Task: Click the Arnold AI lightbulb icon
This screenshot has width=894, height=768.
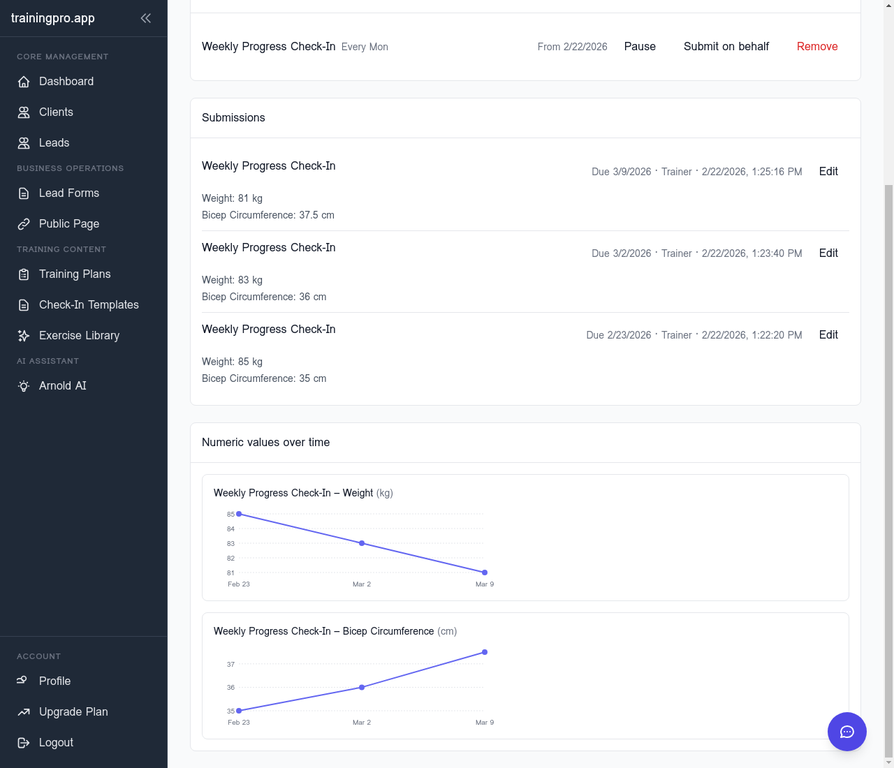Action: 24,386
